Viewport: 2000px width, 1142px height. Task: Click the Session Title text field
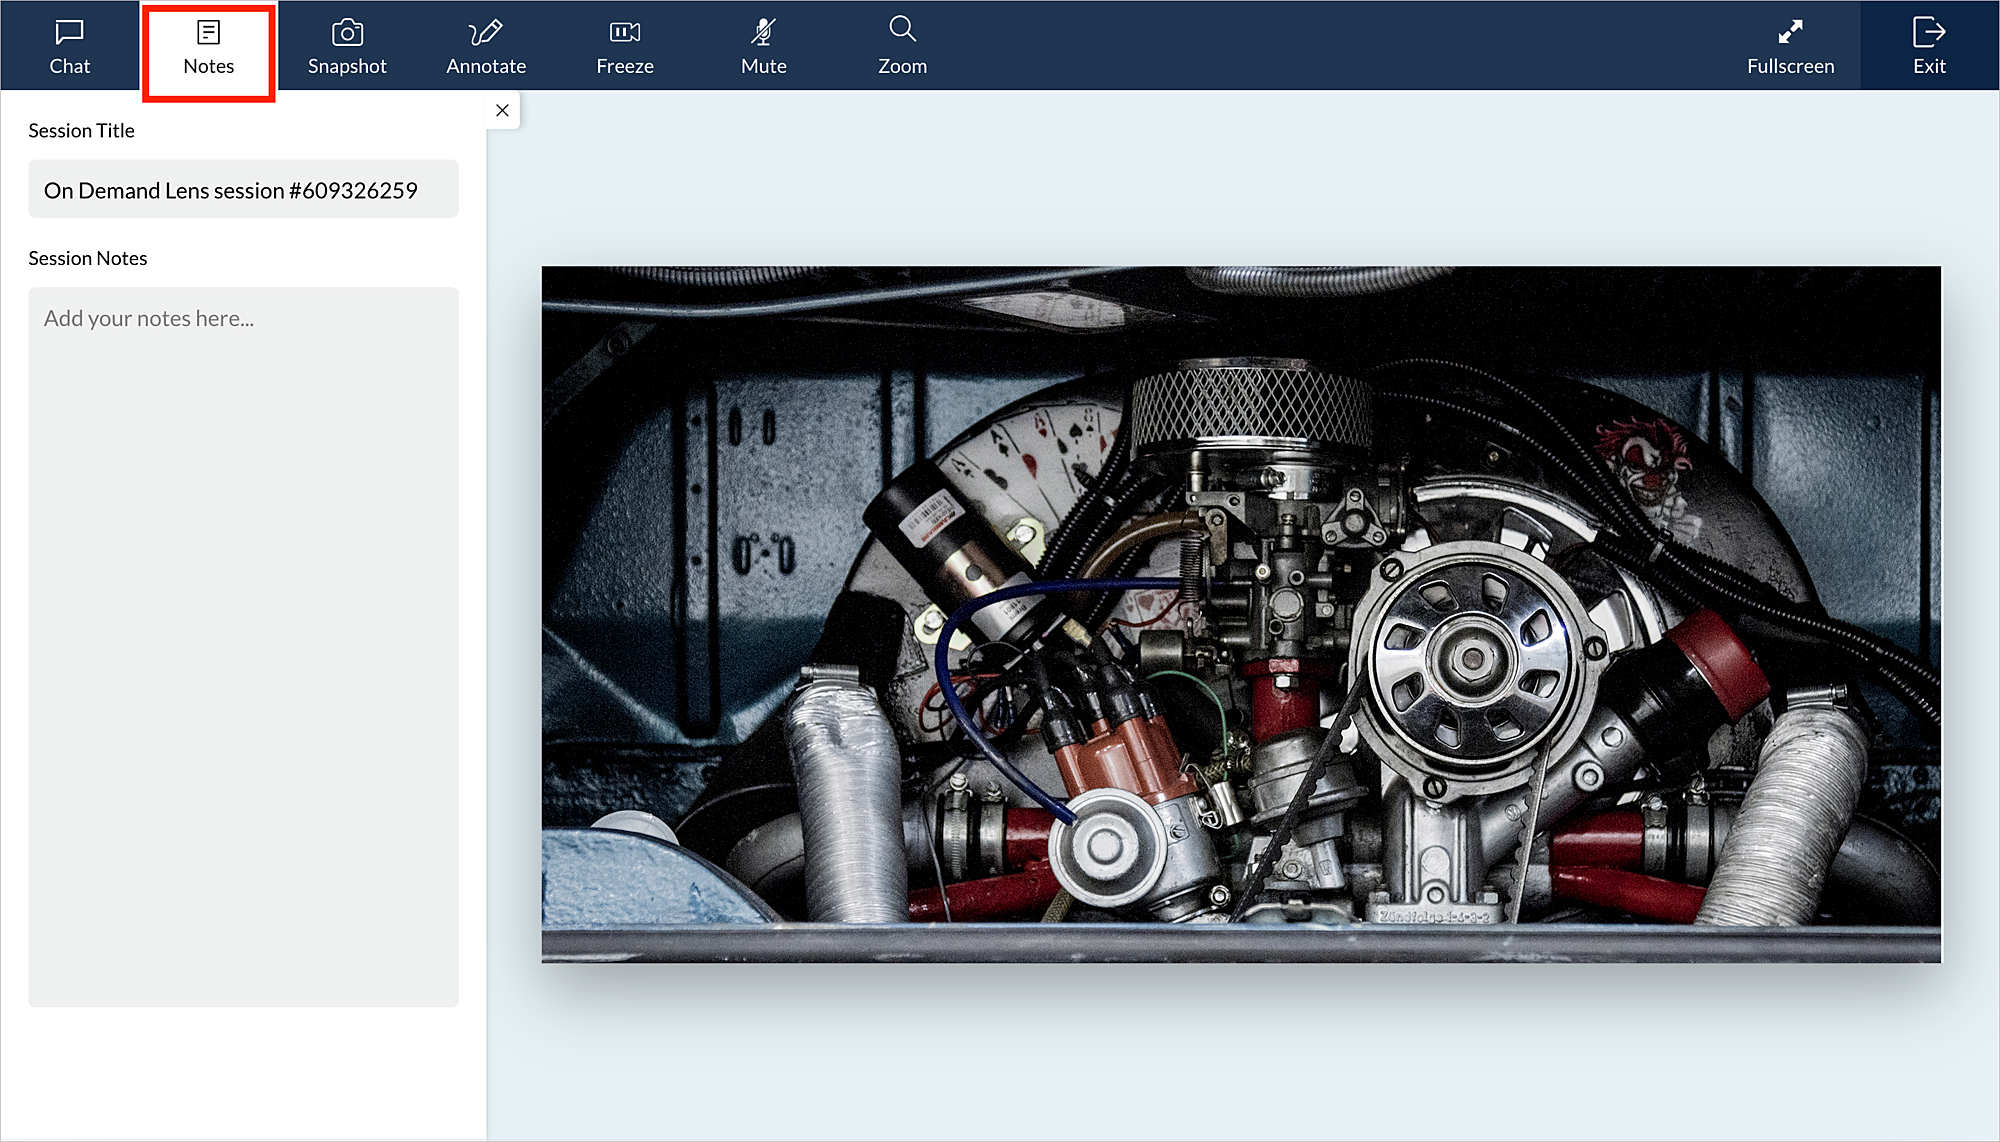click(x=243, y=190)
